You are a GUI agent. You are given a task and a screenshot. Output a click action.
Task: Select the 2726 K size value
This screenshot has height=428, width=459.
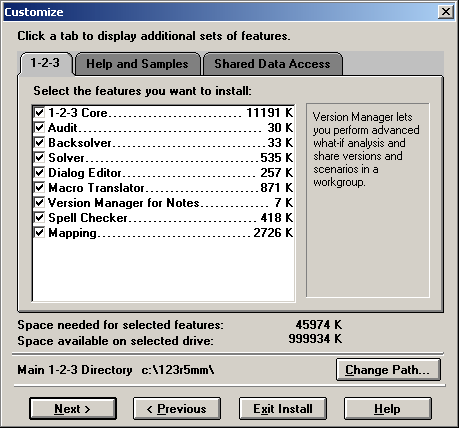coord(273,233)
